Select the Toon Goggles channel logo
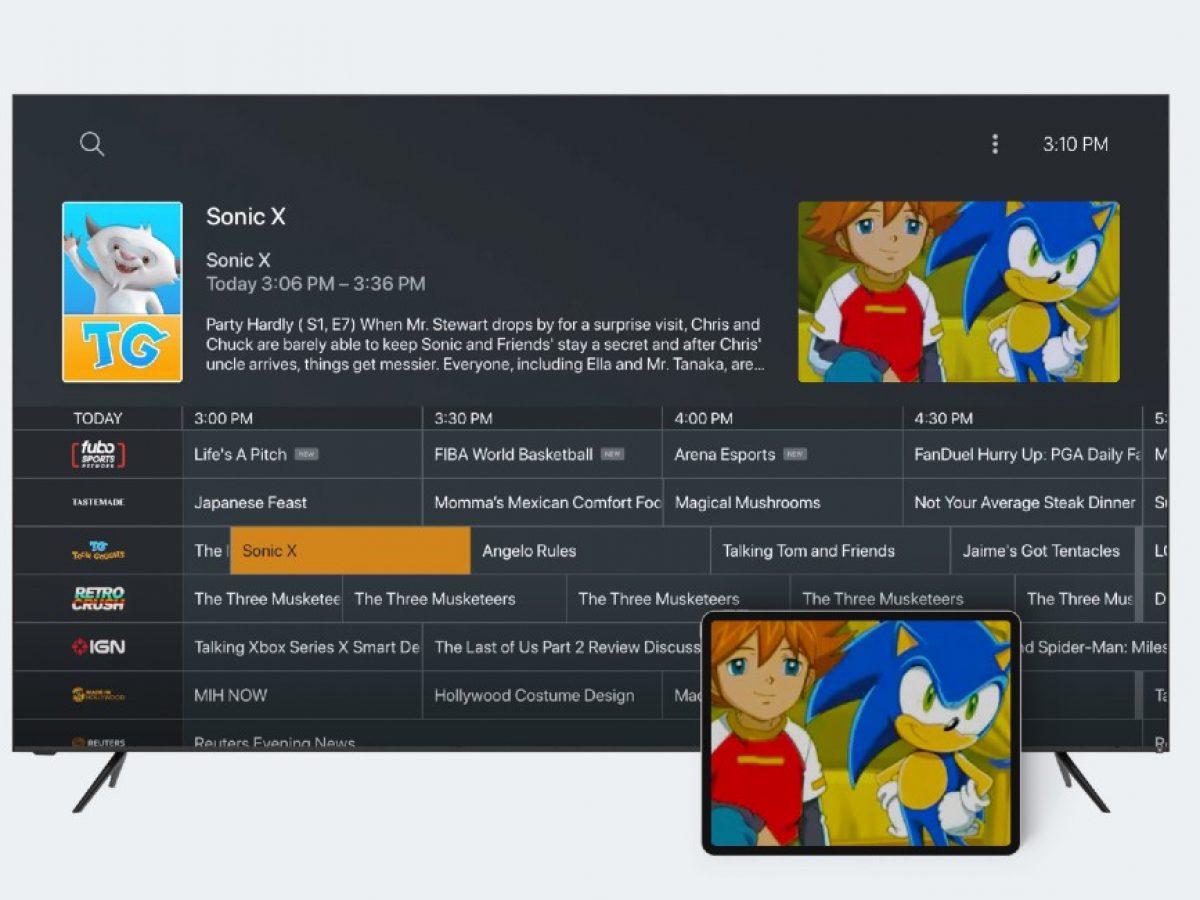Viewport: 1200px width, 900px height. click(x=98, y=551)
